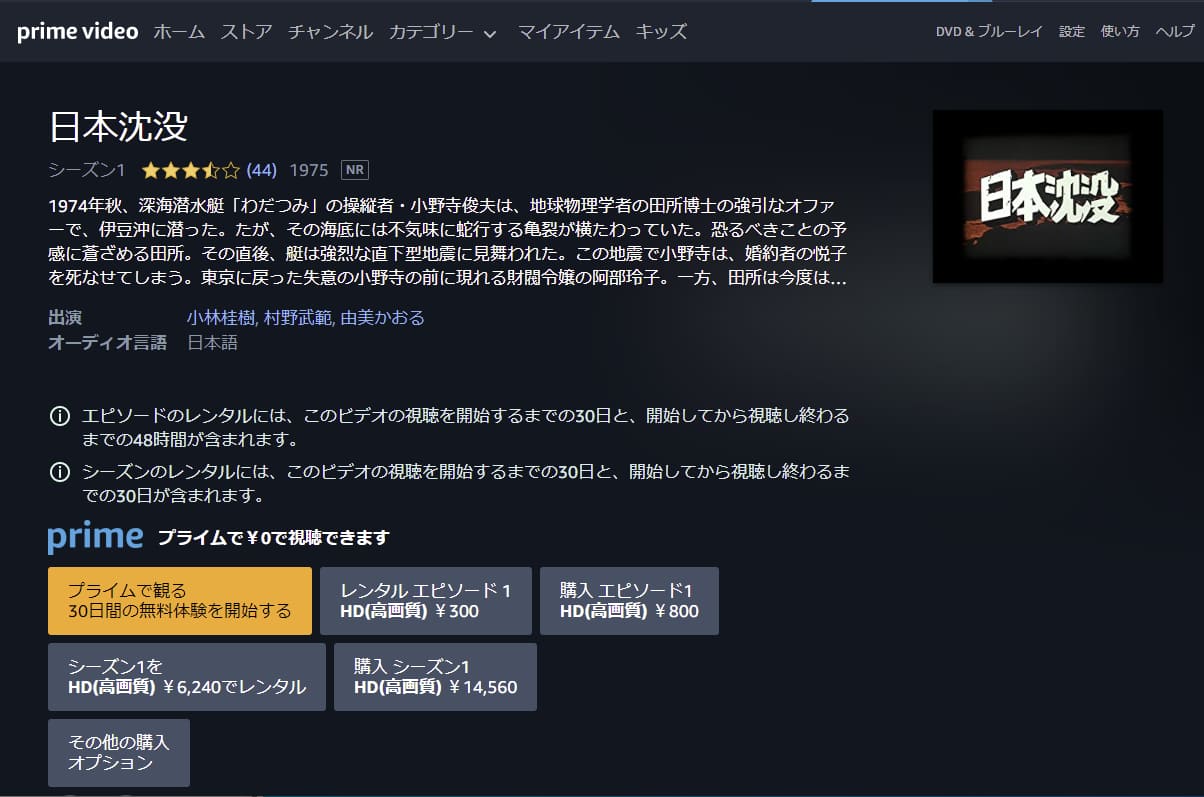
Task: Click the info icon beside the season rental notice
Action: 59,471
